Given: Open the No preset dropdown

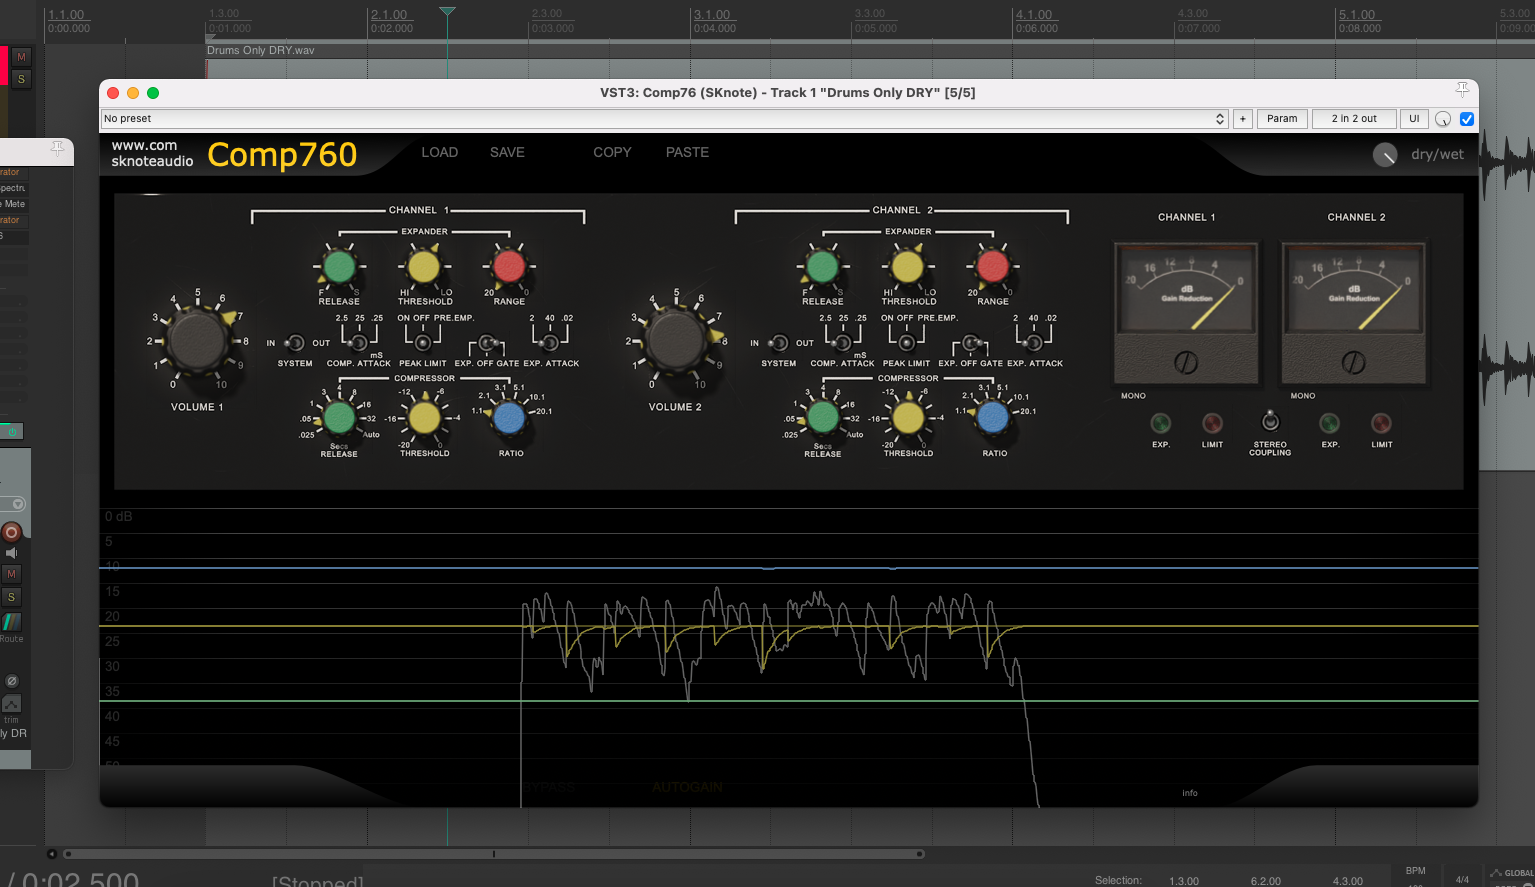Looking at the screenshot, I should coord(664,119).
